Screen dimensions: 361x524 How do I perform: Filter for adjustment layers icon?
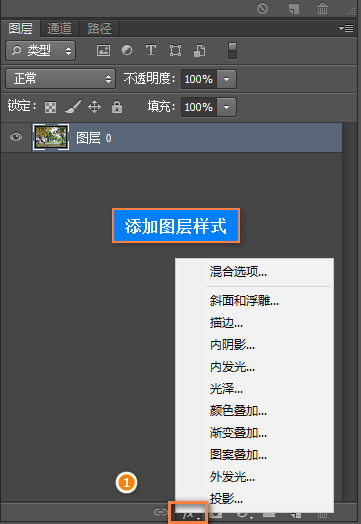(127, 50)
